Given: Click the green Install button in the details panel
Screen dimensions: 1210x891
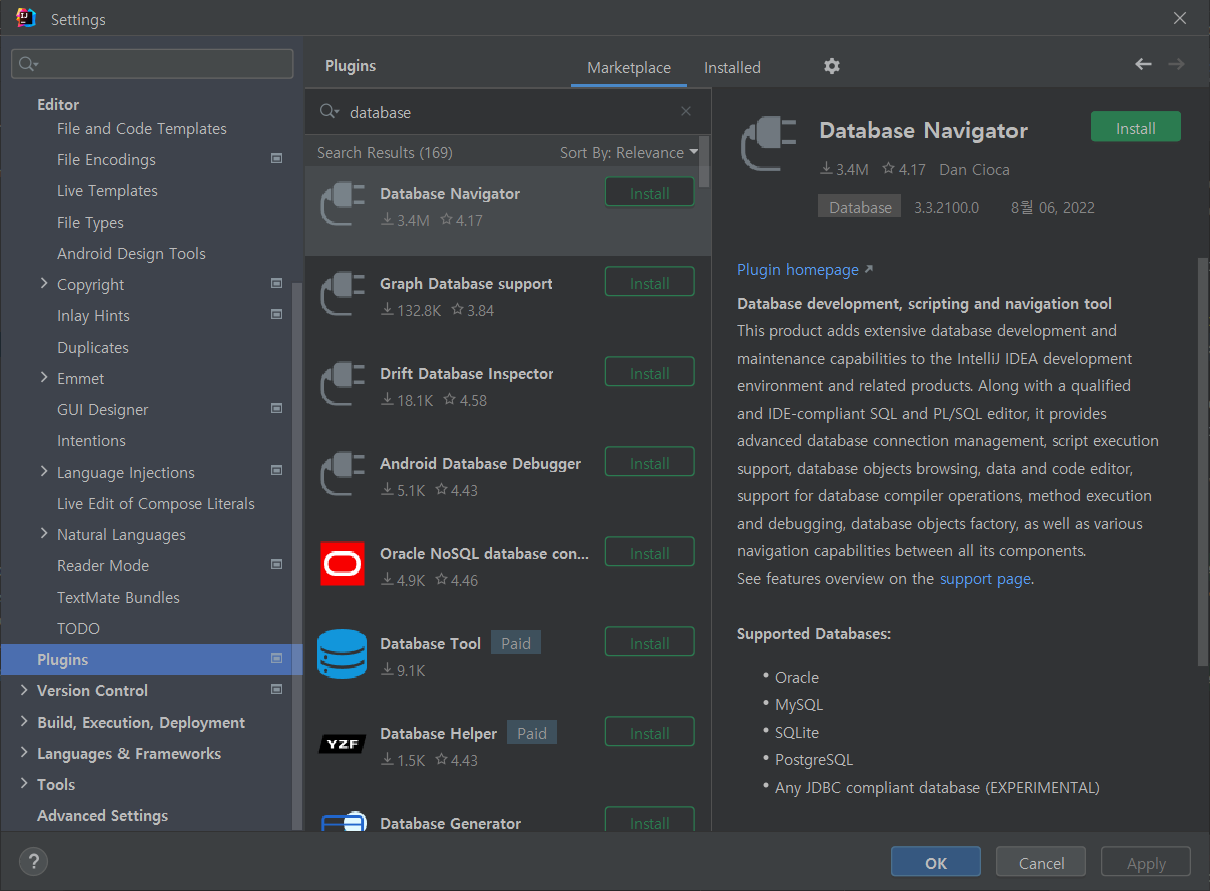Looking at the screenshot, I should pos(1136,128).
